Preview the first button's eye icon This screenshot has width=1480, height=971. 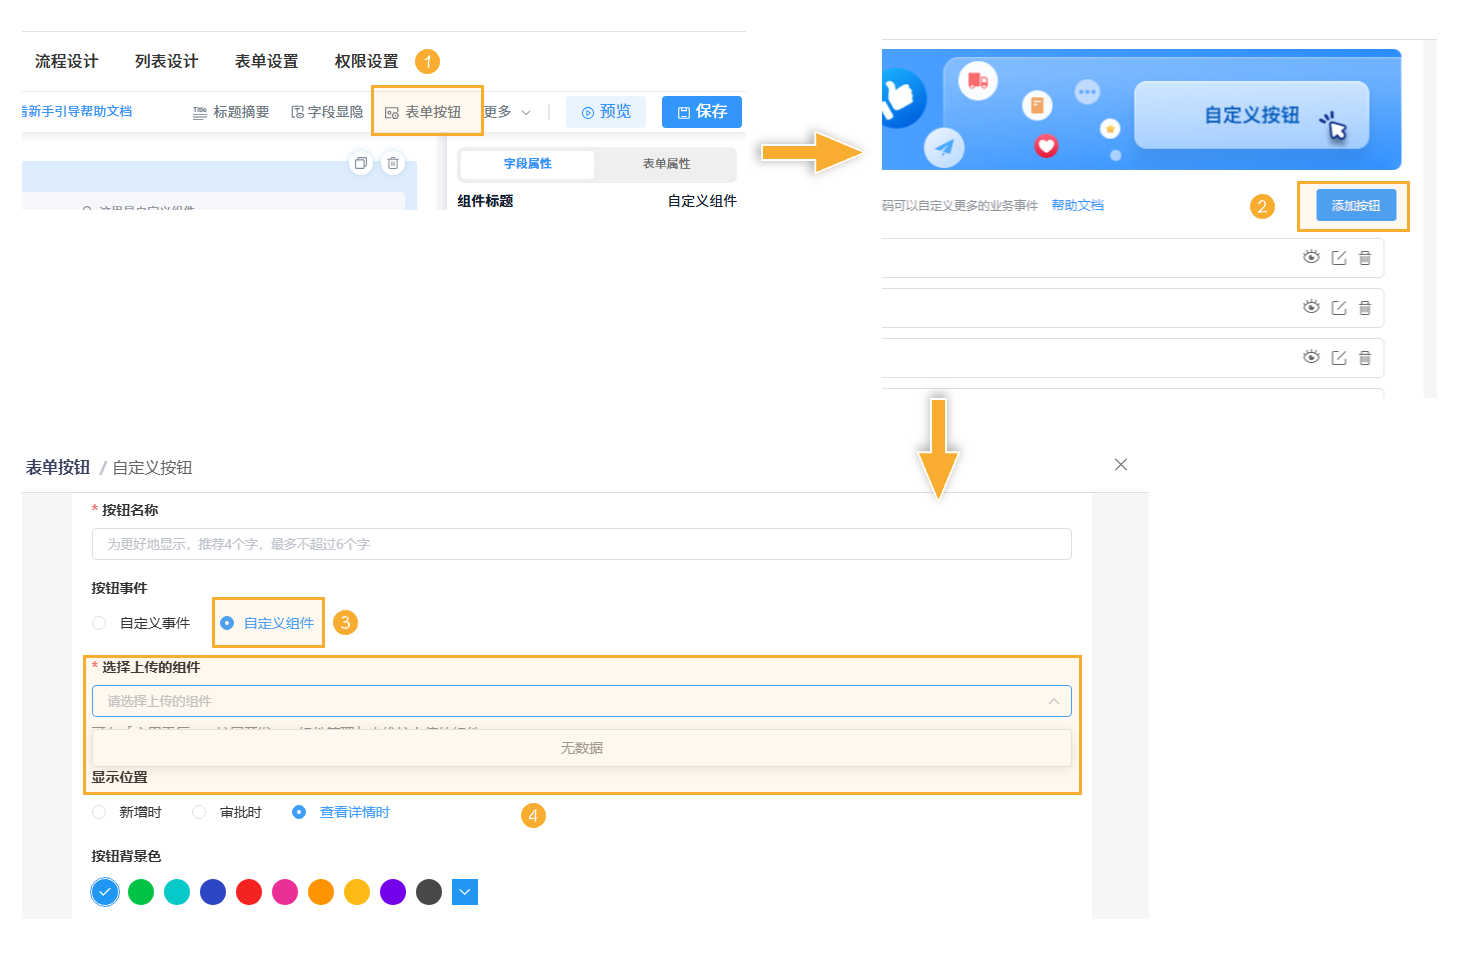coord(1311,257)
